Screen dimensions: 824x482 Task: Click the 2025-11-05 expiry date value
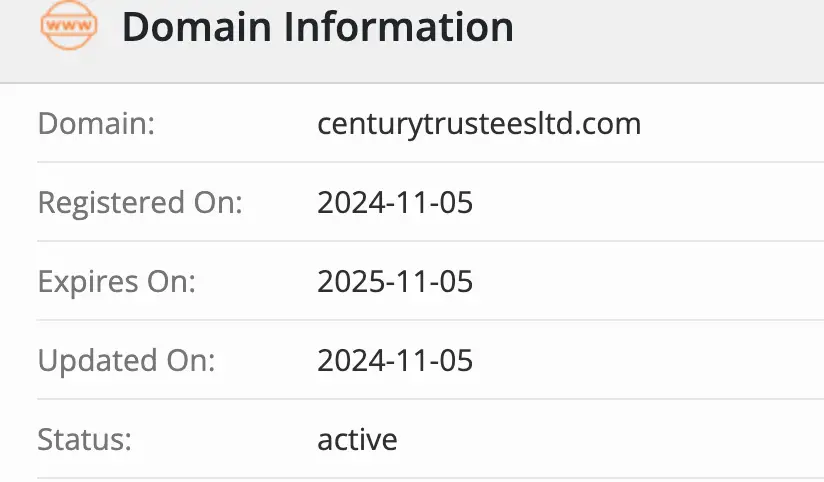click(395, 282)
